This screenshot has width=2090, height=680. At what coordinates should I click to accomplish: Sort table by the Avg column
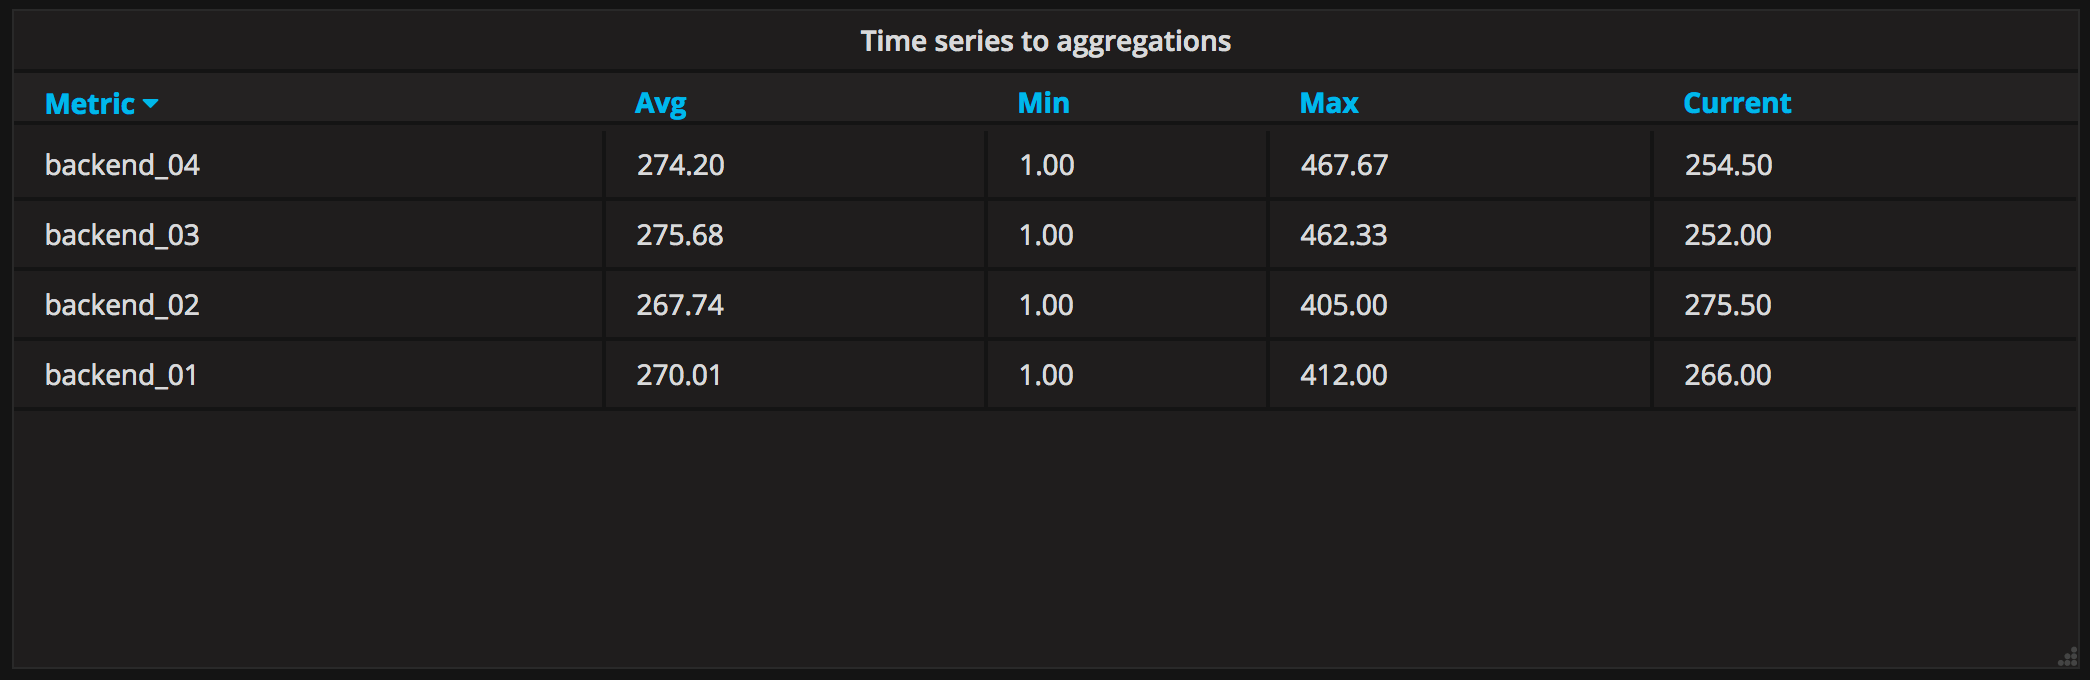pos(661,103)
